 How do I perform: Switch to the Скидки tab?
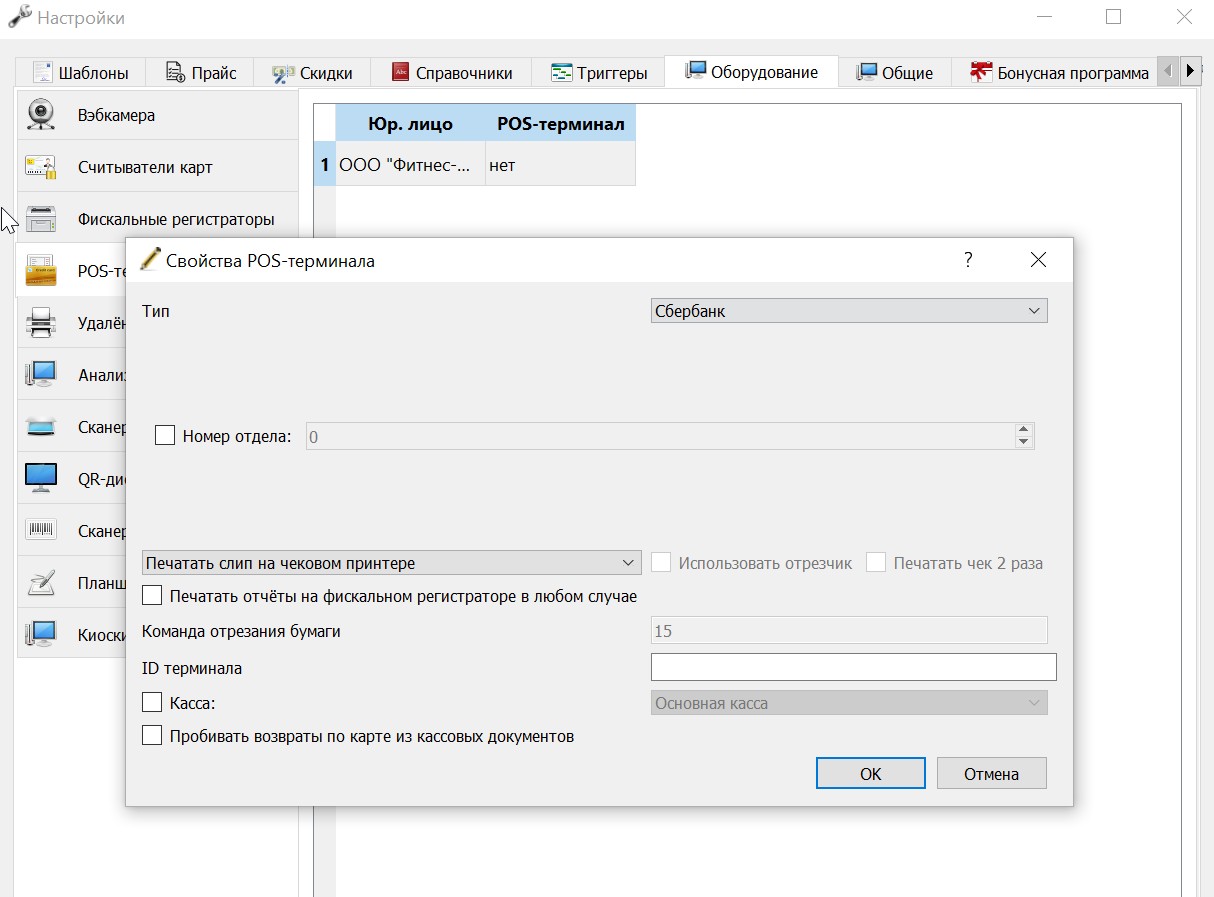[x=312, y=72]
